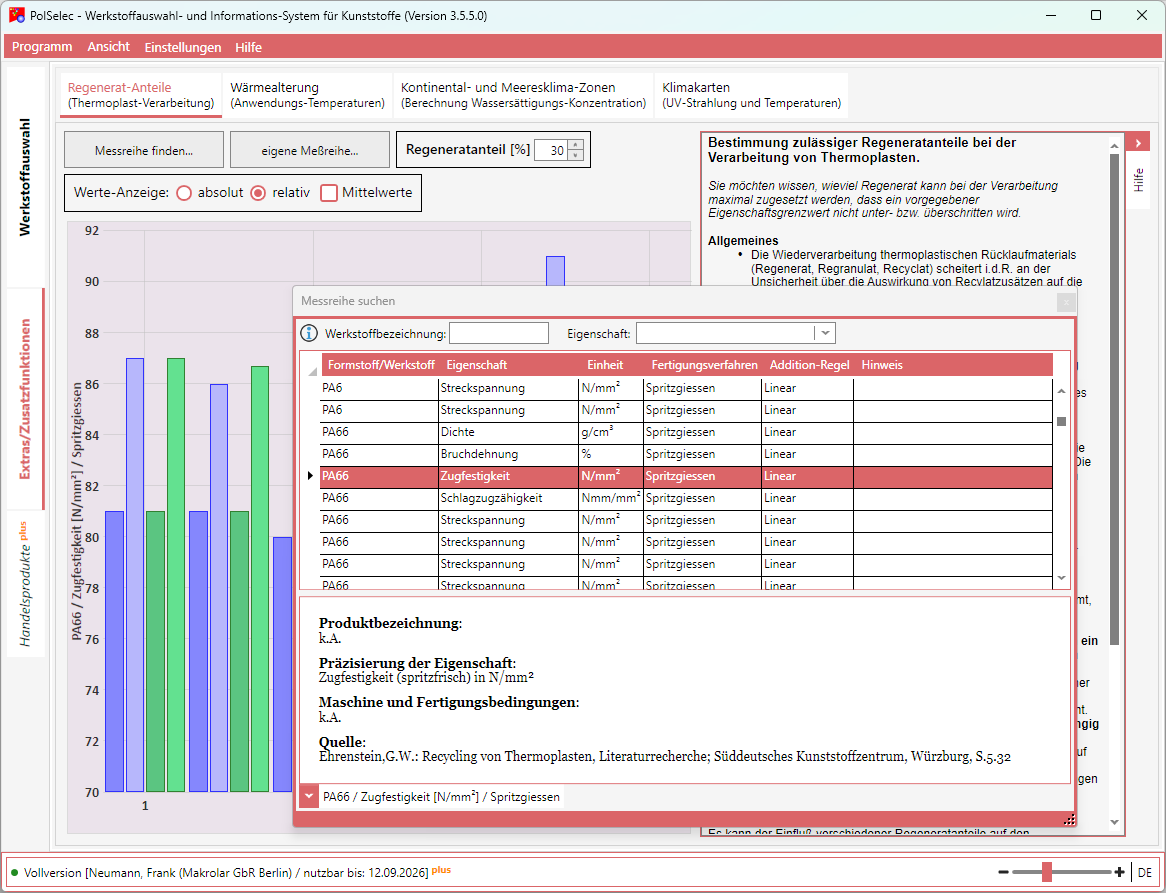Click the Regeneratanteil value field

(551, 150)
